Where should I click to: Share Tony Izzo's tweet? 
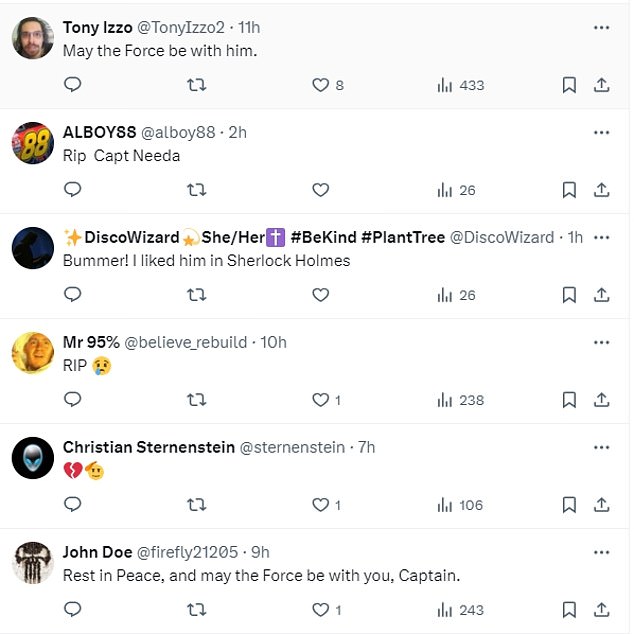pos(602,85)
